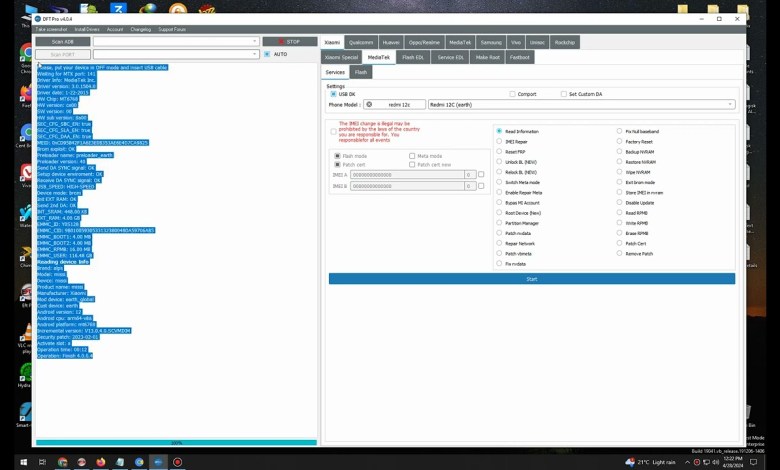The width and height of the screenshot is (780, 470).
Task: Tick the checkbox beside IMEI A field
Action: (481, 175)
